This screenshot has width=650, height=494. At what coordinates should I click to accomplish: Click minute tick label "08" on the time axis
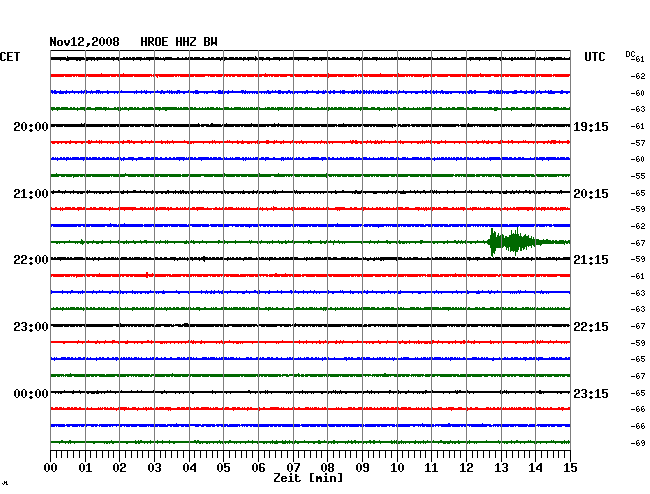(327, 467)
